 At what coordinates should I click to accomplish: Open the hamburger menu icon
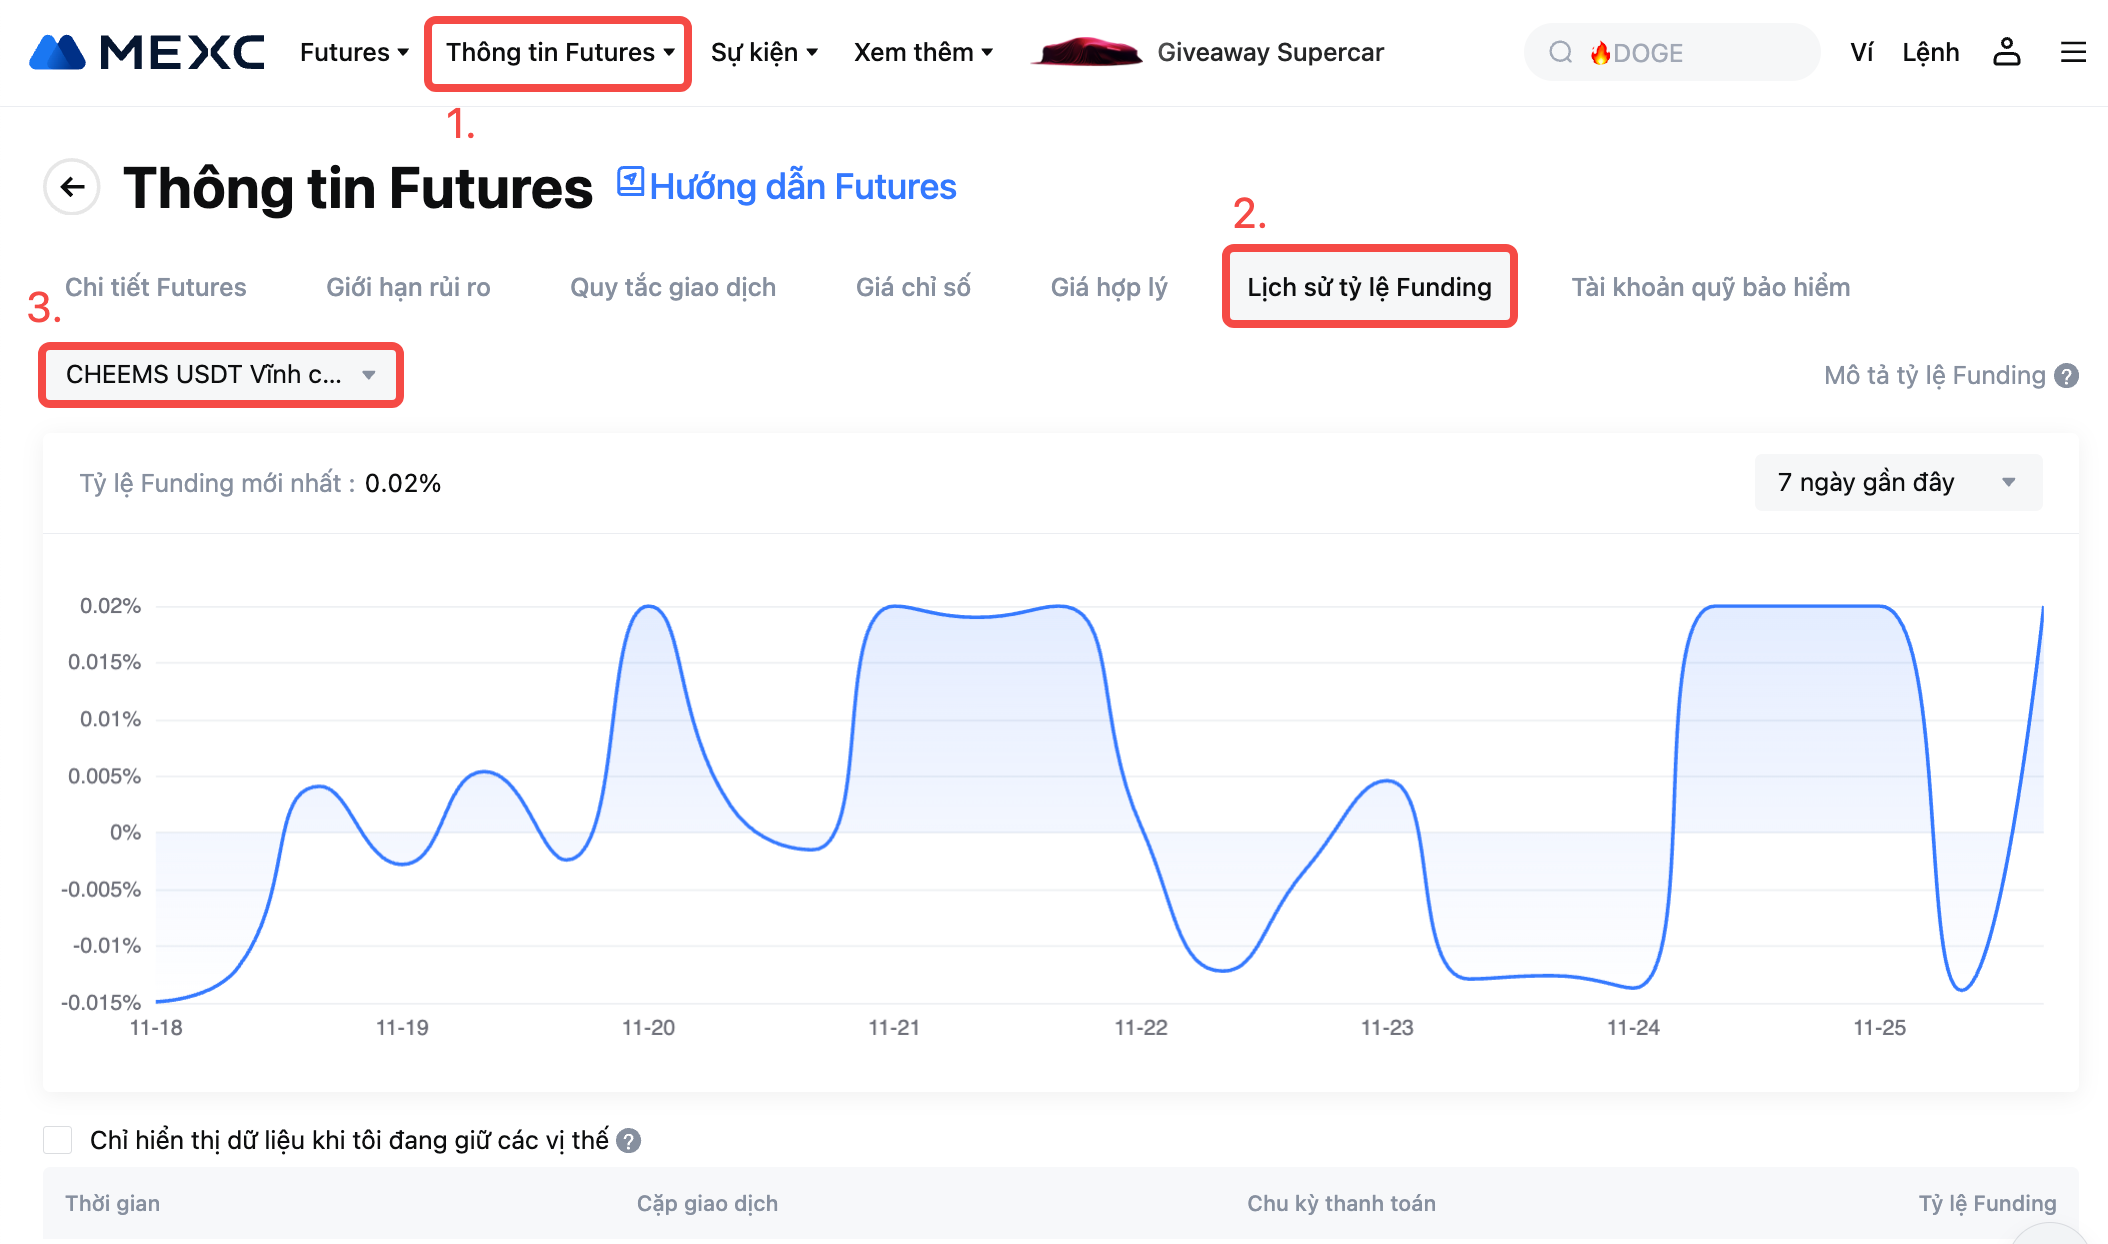[2073, 52]
